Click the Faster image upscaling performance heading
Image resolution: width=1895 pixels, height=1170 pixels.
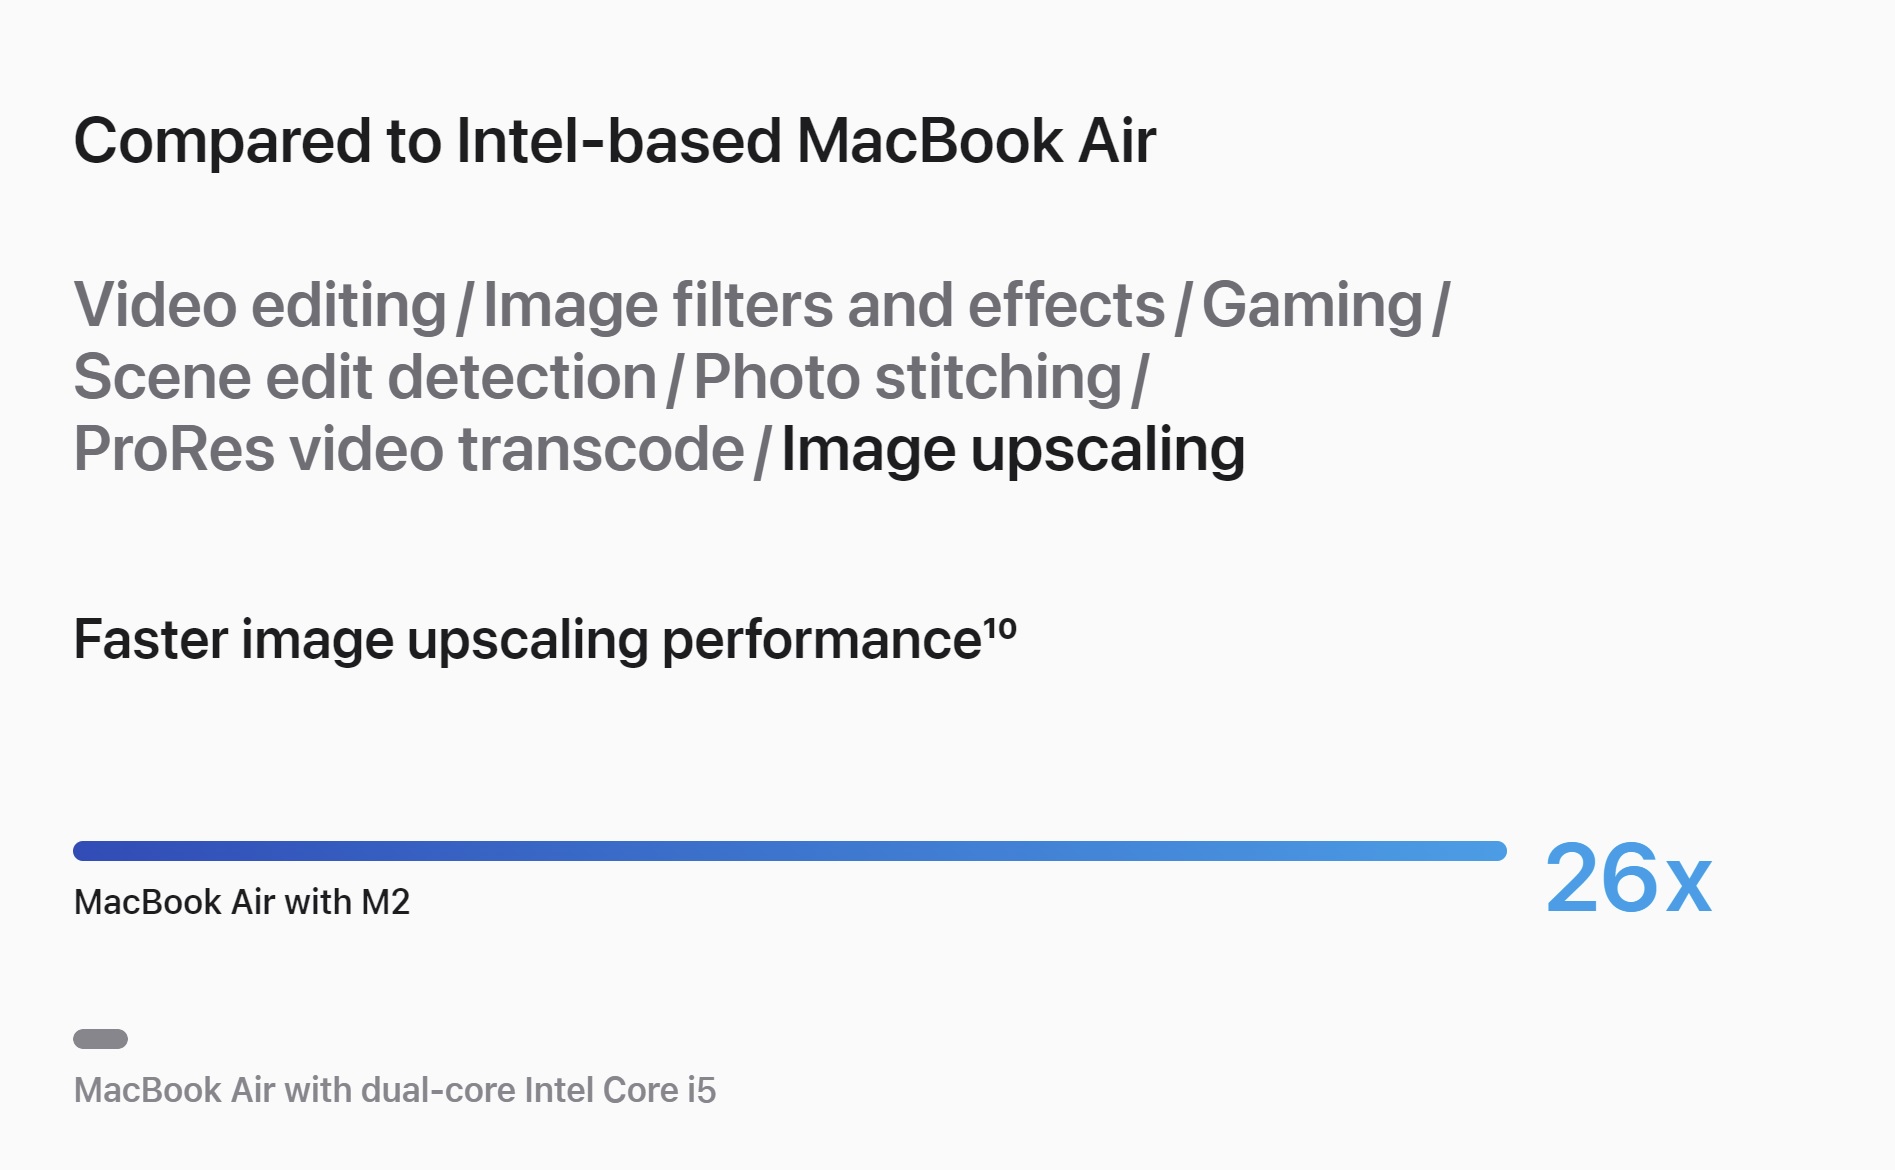point(528,640)
